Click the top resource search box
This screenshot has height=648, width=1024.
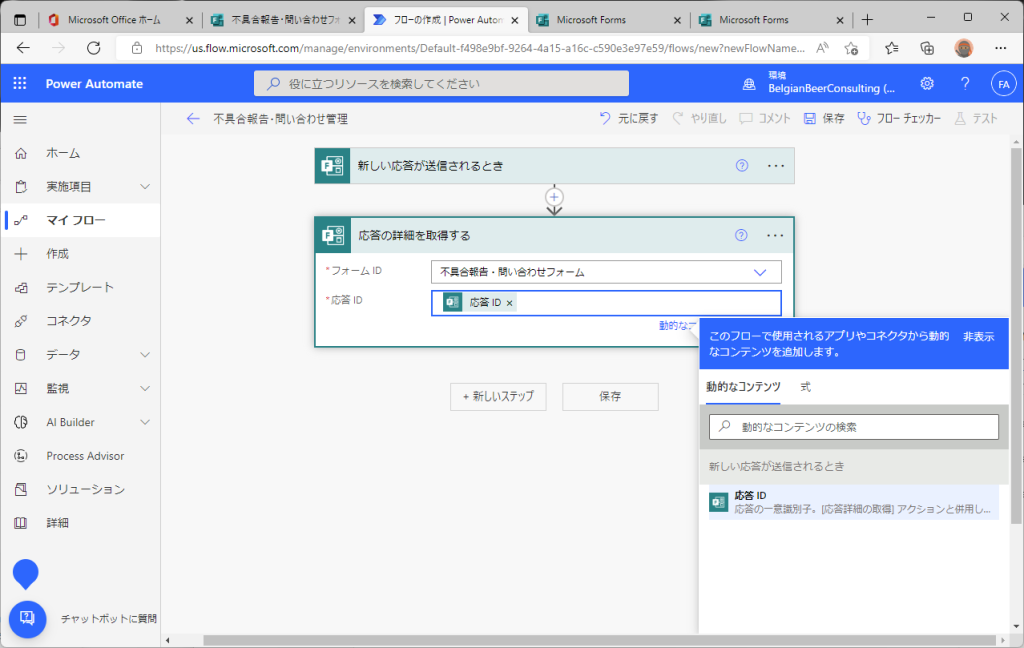pyautogui.click(x=441, y=84)
